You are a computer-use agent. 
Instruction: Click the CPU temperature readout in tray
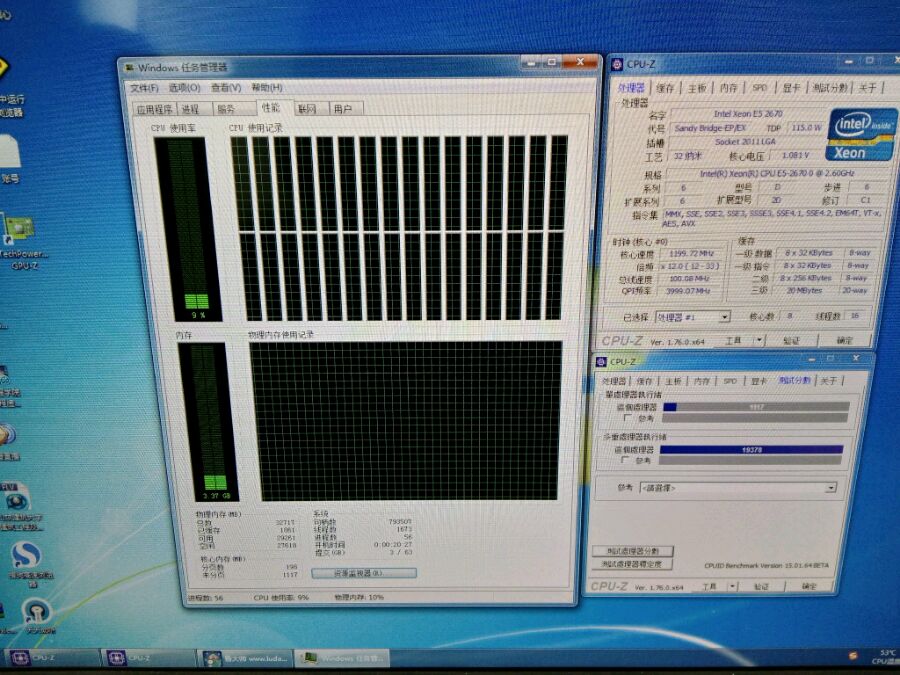click(x=886, y=657)
